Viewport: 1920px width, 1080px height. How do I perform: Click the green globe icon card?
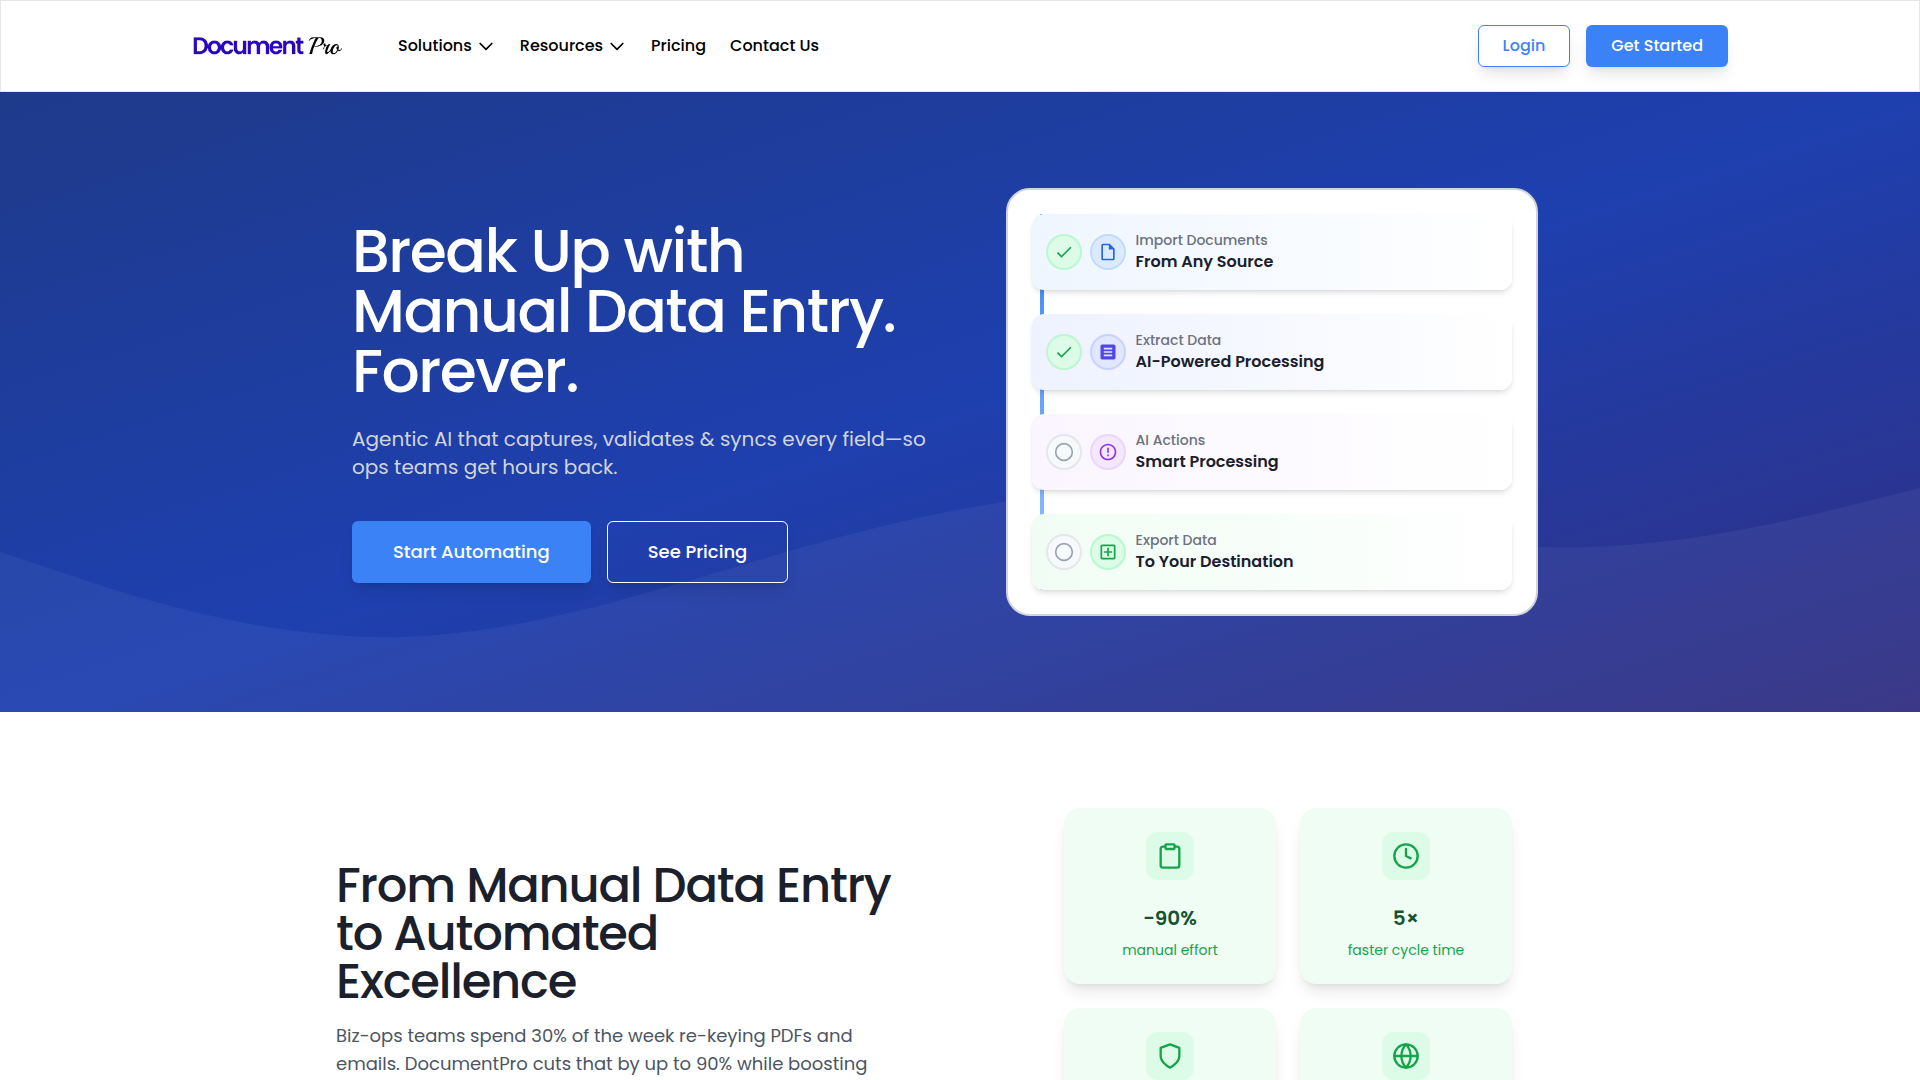coord(1406,1054)
